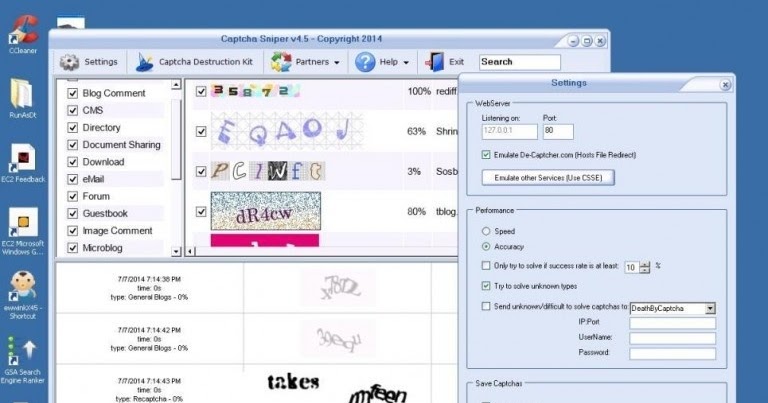Image resolution: width=768 pixels, height=403 pixels.
Task: Select the Accuracy performance option
Action: click(486, 246)
